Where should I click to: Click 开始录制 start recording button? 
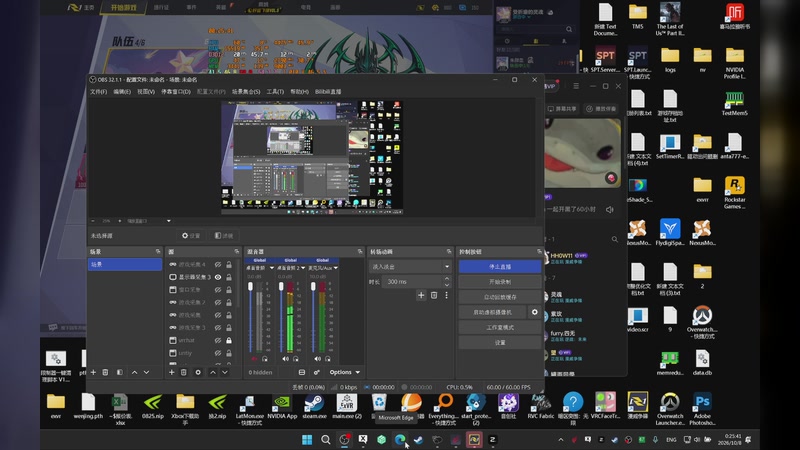pyautogui.click(x=500, y=282)
